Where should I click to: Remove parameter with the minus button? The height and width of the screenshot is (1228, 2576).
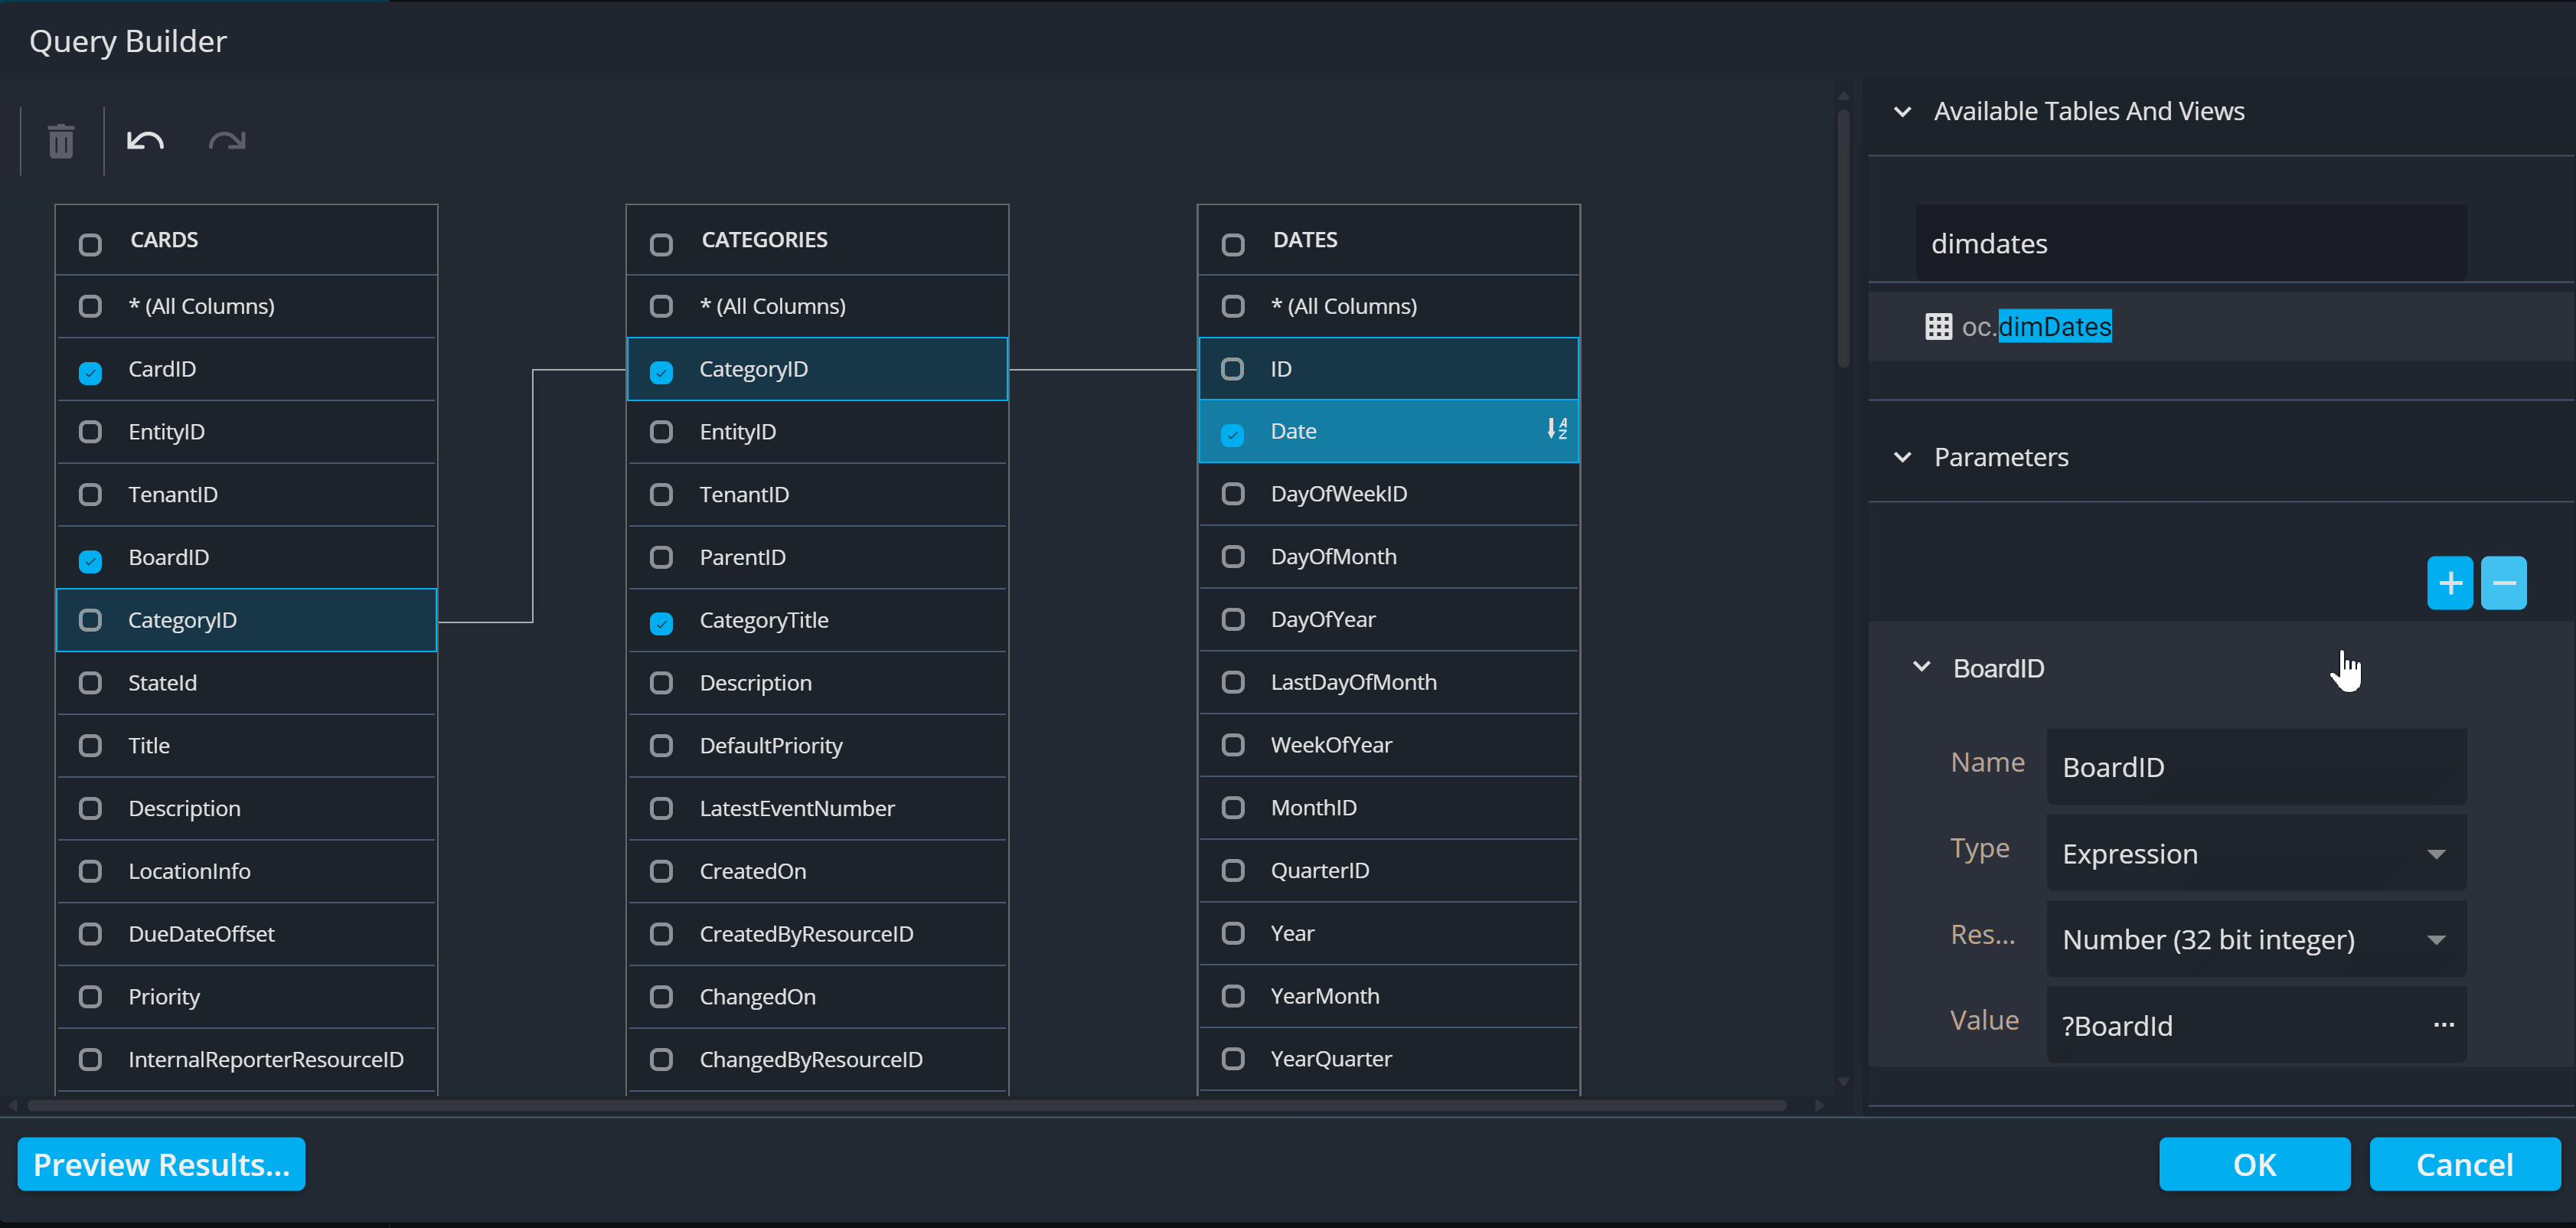[x=2503, y=583]
